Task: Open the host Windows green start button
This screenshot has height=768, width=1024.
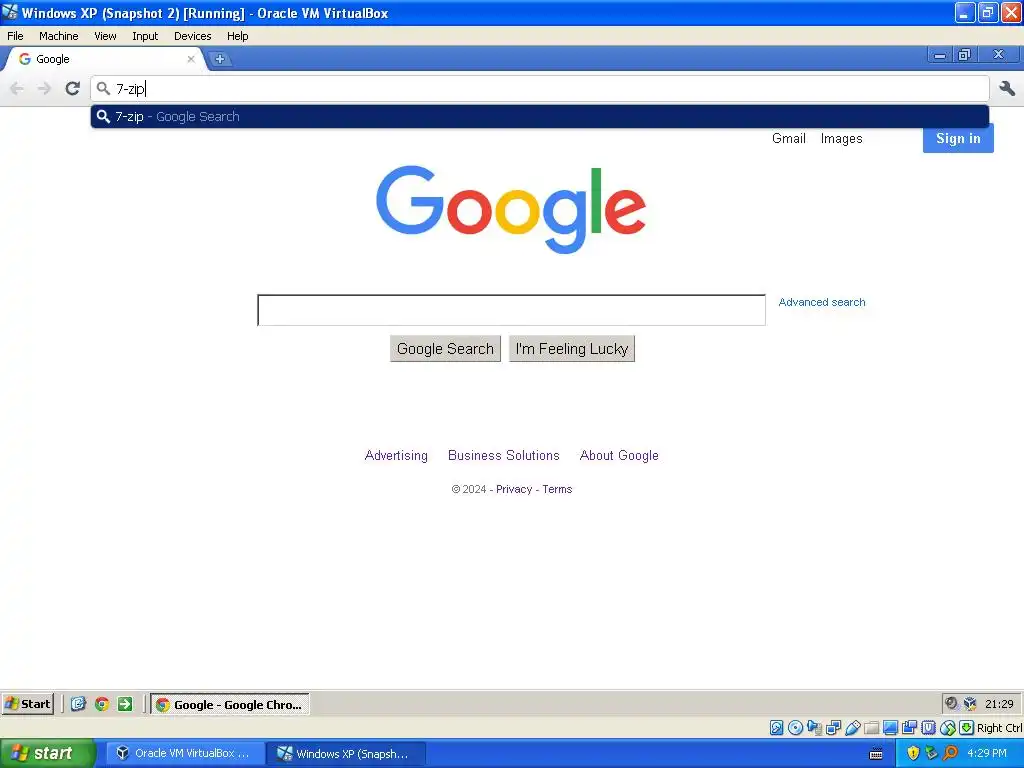Action: pos(48,754)
